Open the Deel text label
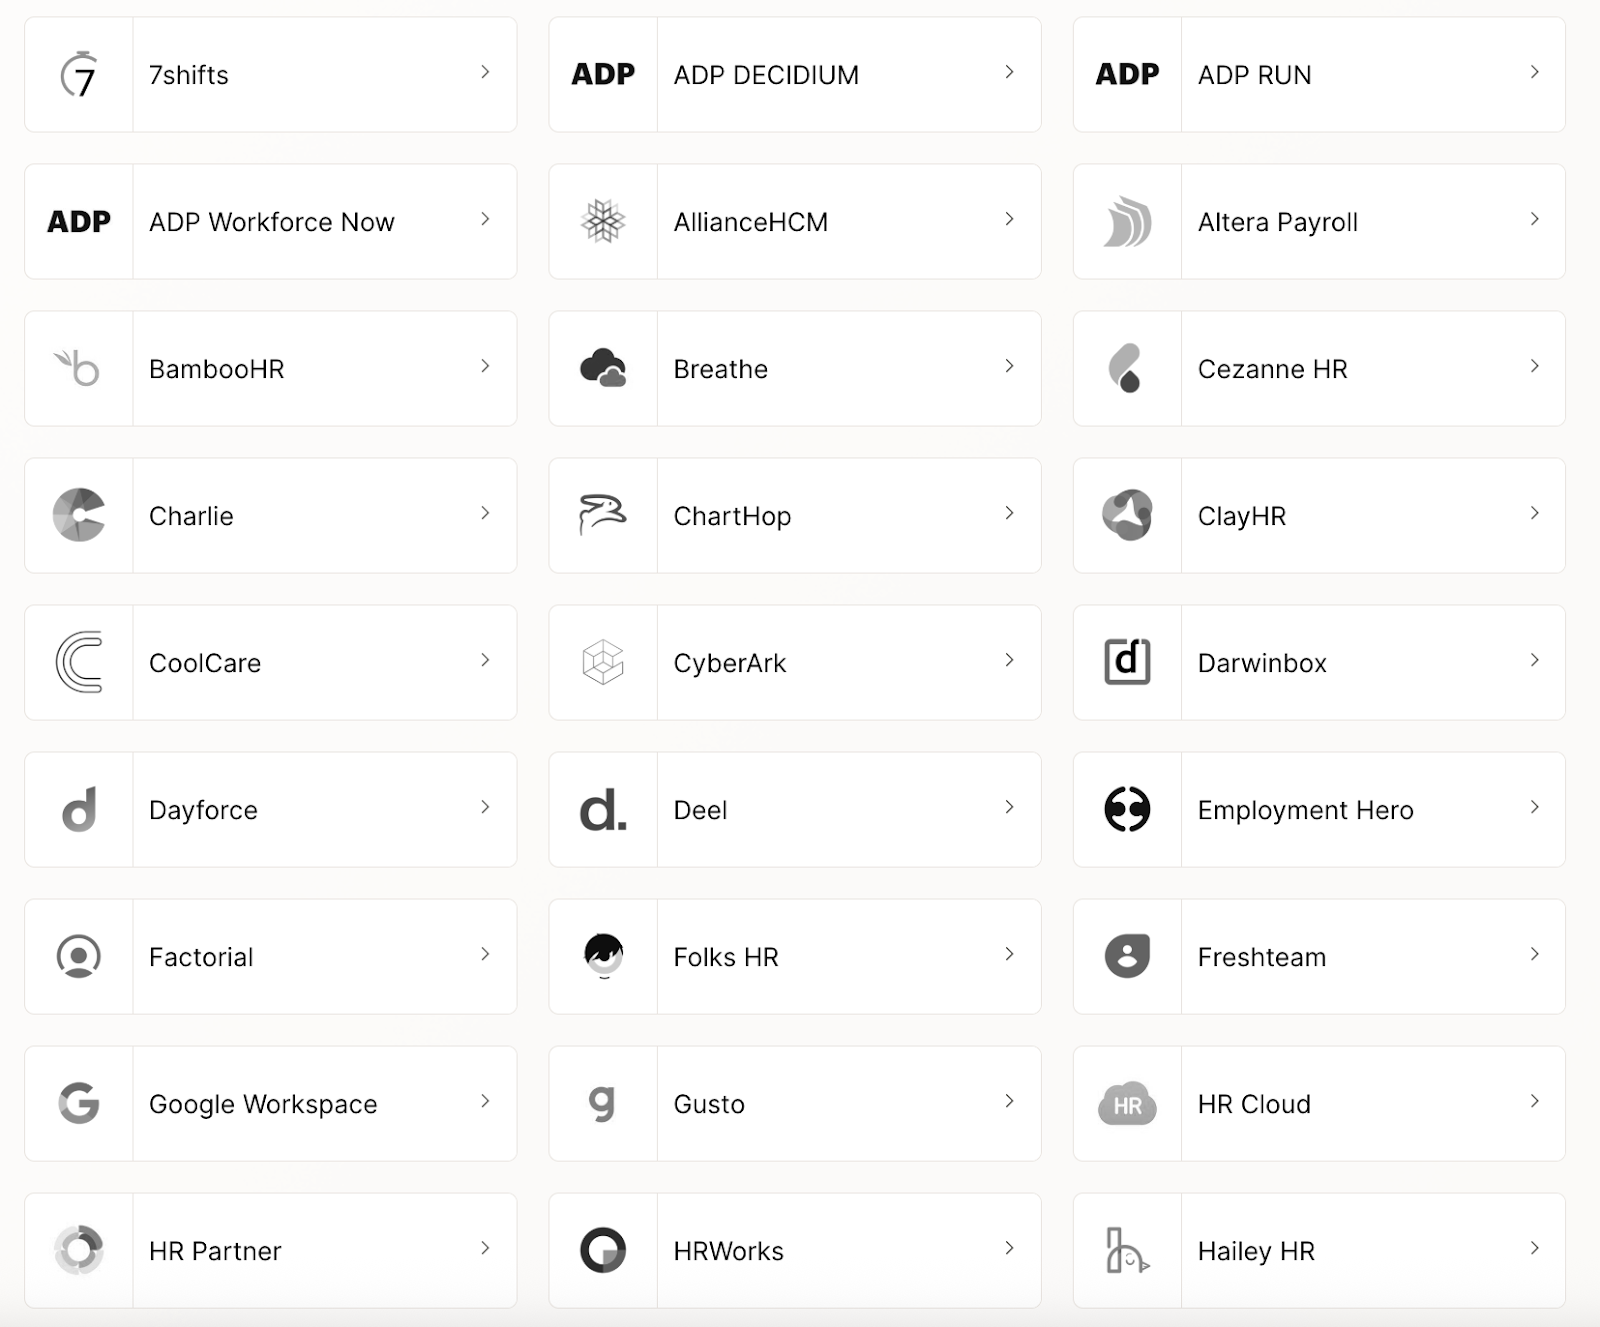The height and width of the screenshot is (1327, 1600). pyautogui.click(x=700, y=810)
